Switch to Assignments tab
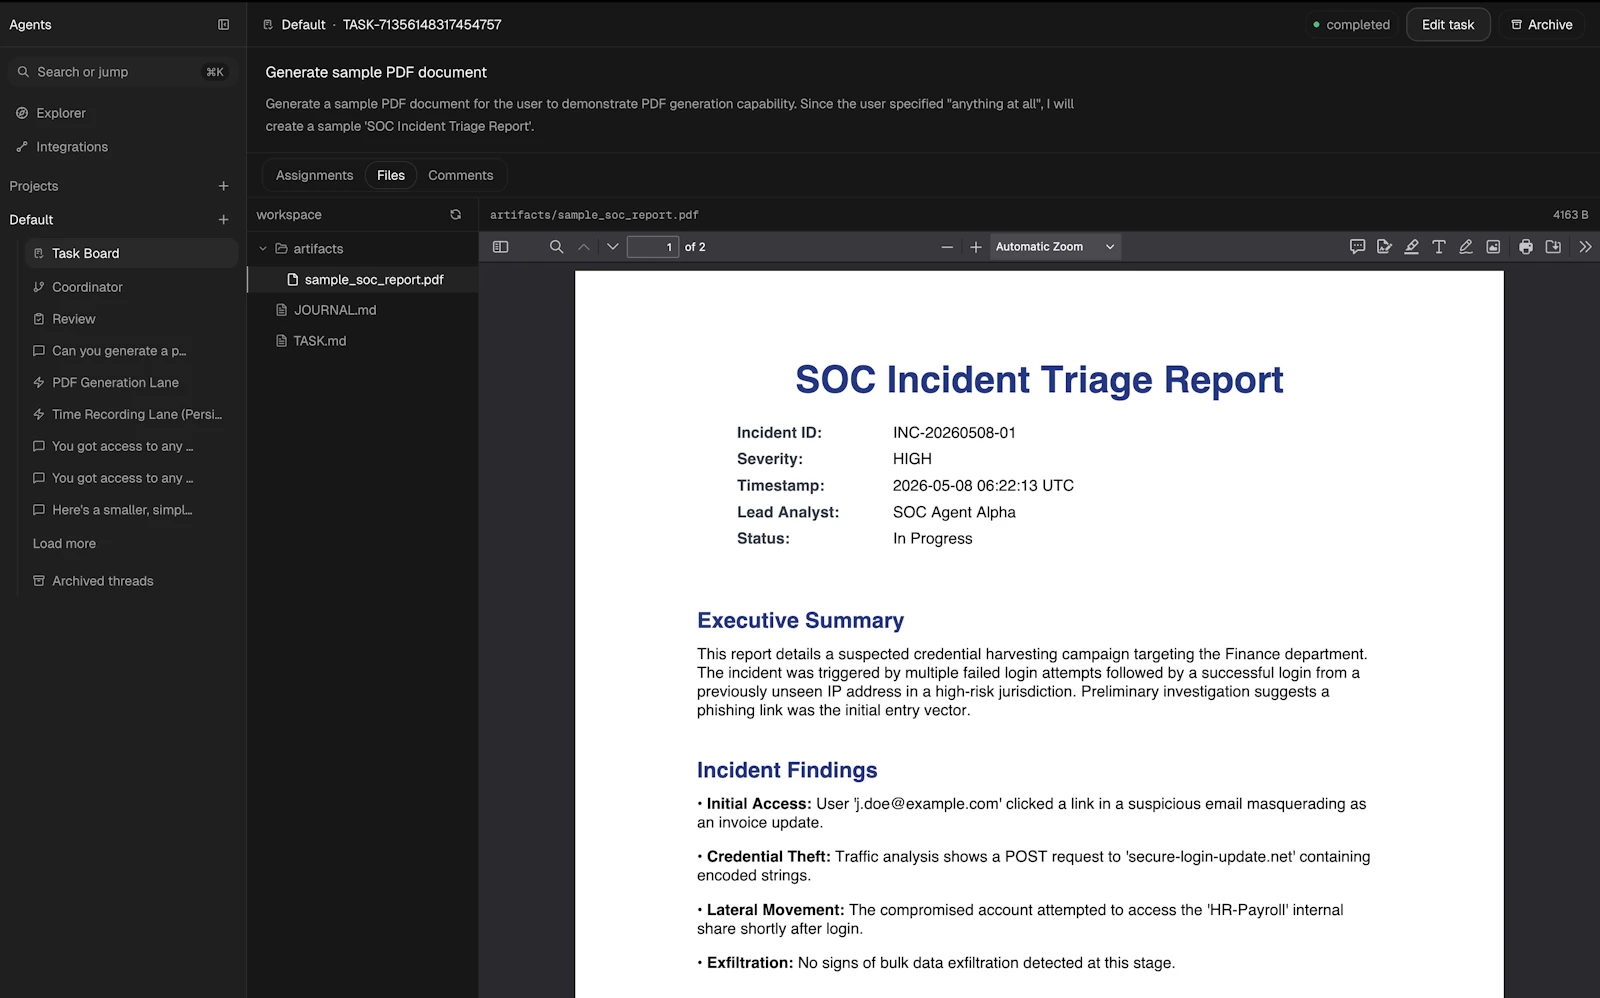This screenshot has height=998, width=1600. click(314, 175)
